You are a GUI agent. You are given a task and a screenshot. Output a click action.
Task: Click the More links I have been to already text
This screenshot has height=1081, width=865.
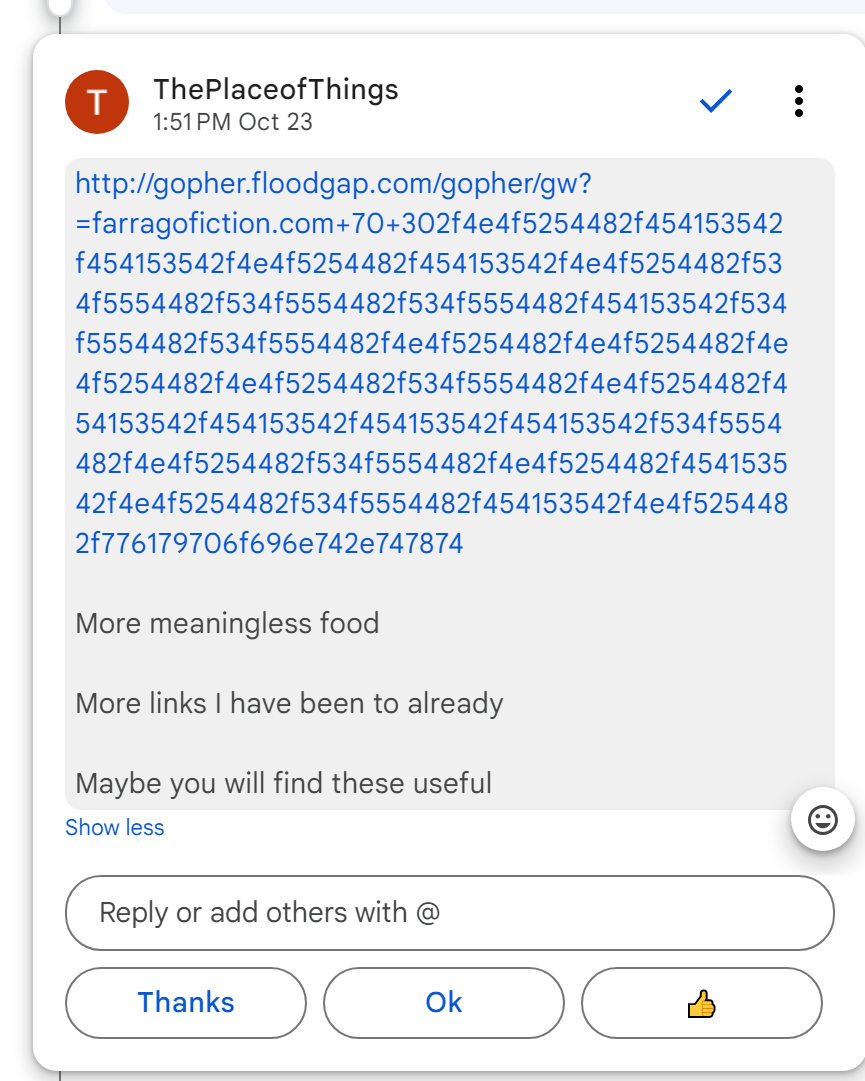[x=289, y=704]
